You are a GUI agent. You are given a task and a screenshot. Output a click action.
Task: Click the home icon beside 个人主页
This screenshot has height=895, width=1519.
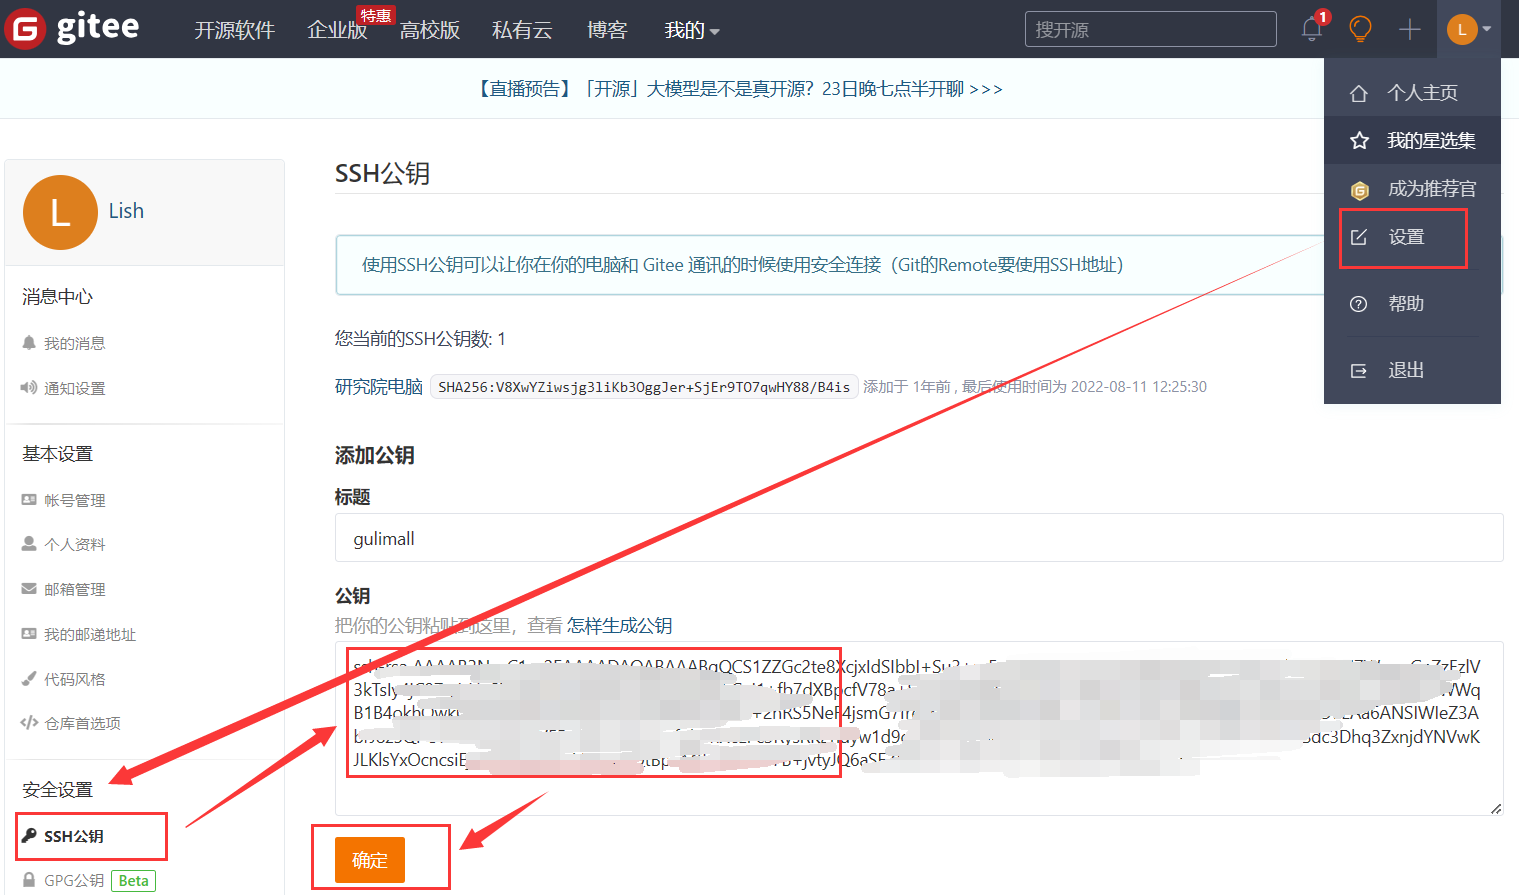pyautogui.click(x=1359, y=93)
